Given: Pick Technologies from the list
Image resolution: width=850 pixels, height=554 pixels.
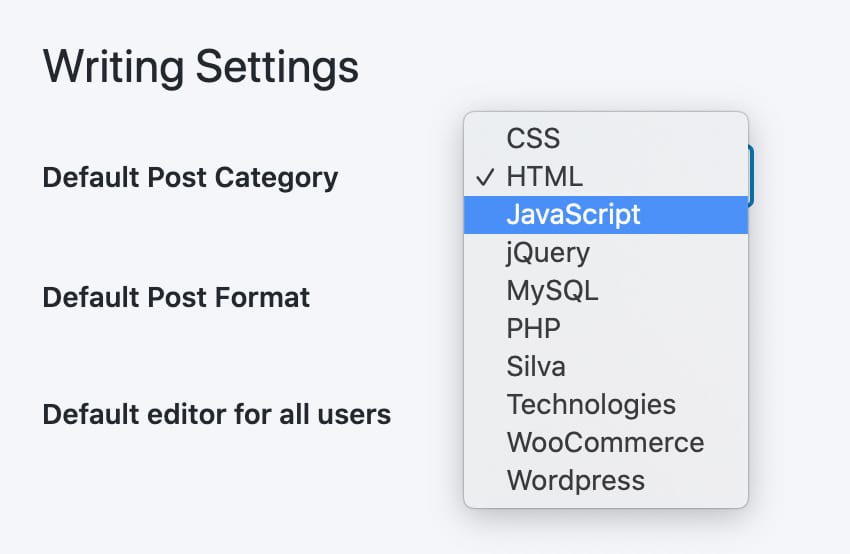Looking at the screenshot, I should click(x=606, y=404).
